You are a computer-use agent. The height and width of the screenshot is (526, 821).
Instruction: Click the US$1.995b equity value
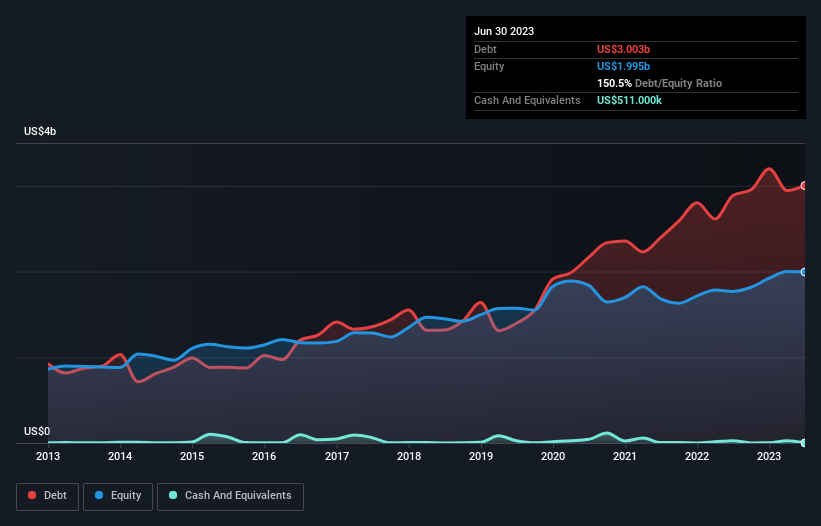pos(623,66)
